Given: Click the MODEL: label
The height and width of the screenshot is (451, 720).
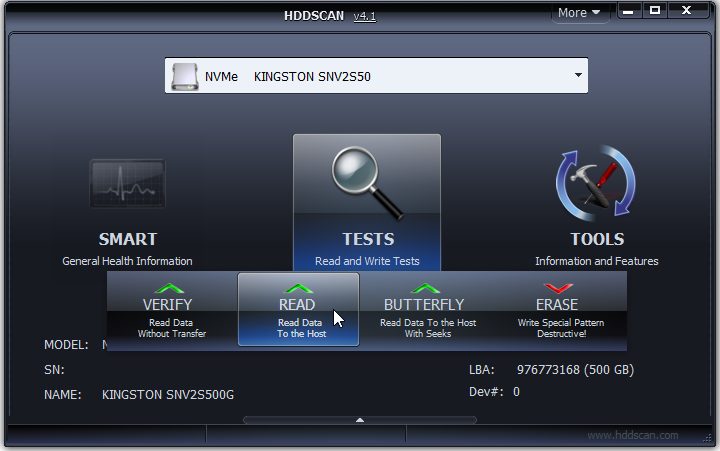Looking at the screenshot, I should (66, 345).
